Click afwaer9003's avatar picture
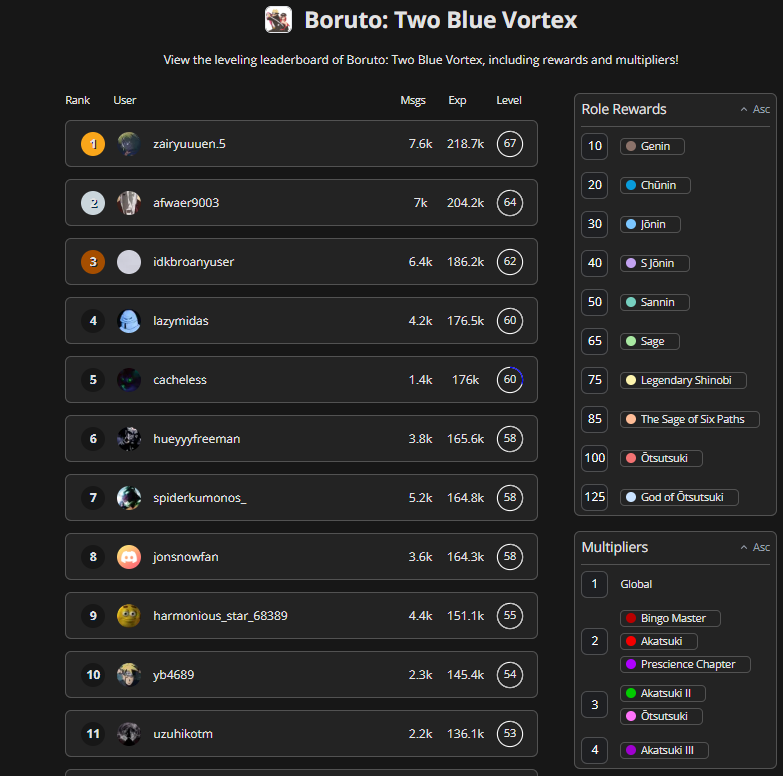The image size is (783, 776). pyautogui.click(x=129, y=203)
